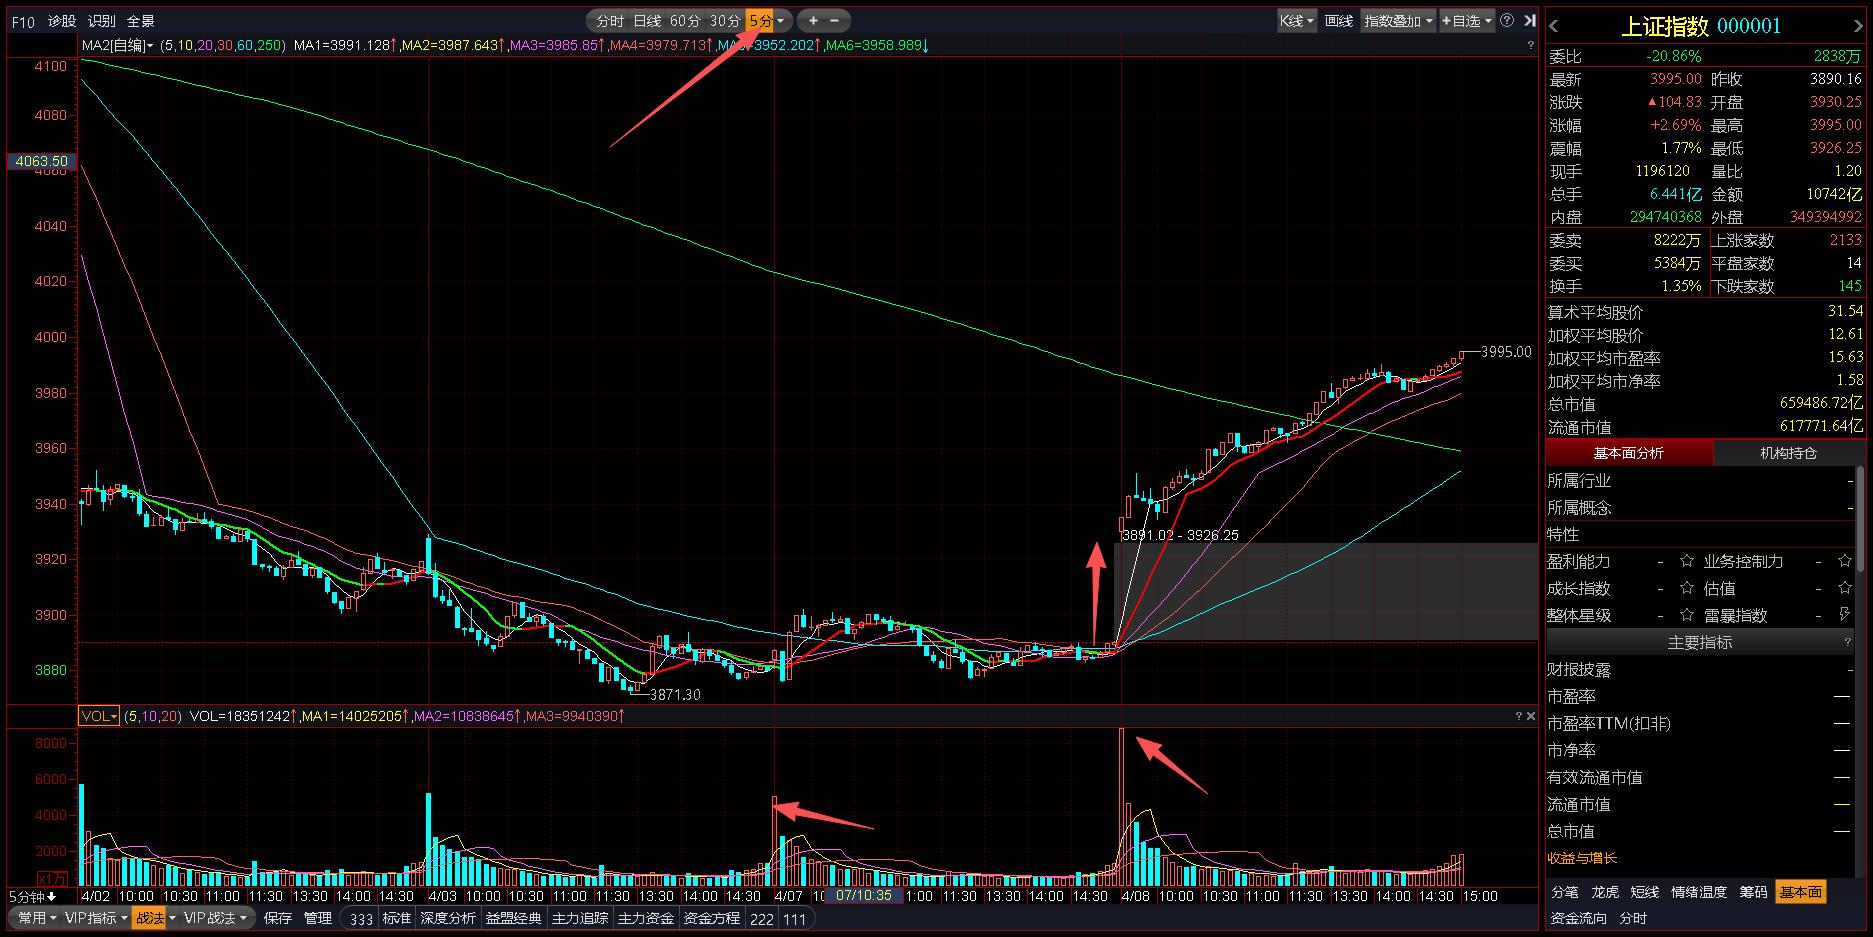This screenshot has width=1873, height=937.
Task: Click the help question mark icon in toolbar
Action: click(1507, 20)
